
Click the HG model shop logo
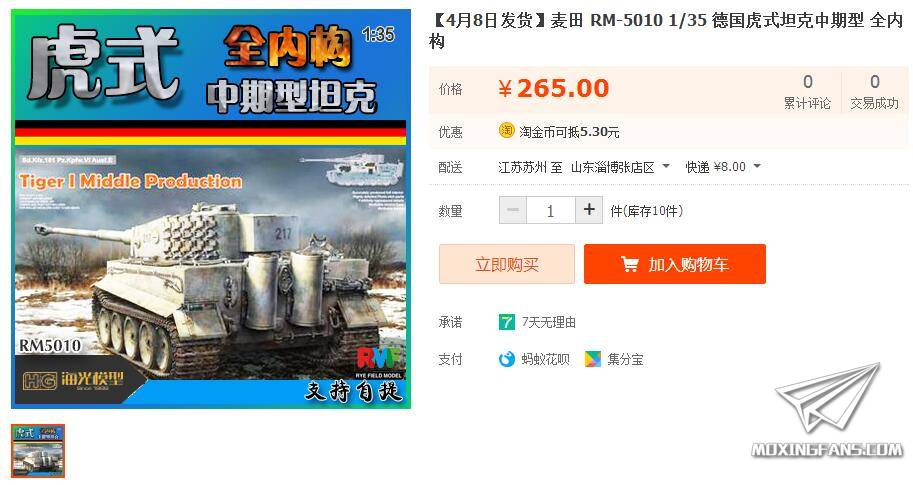coord(73,381)
